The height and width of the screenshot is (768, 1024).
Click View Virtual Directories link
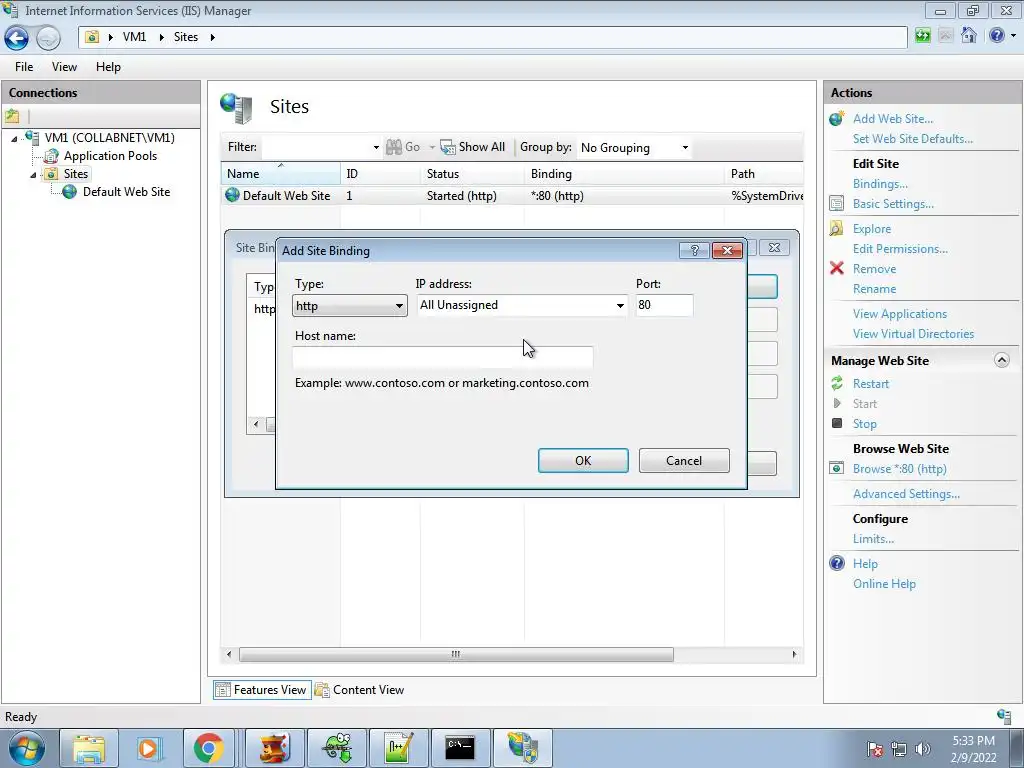coord(913,334)
